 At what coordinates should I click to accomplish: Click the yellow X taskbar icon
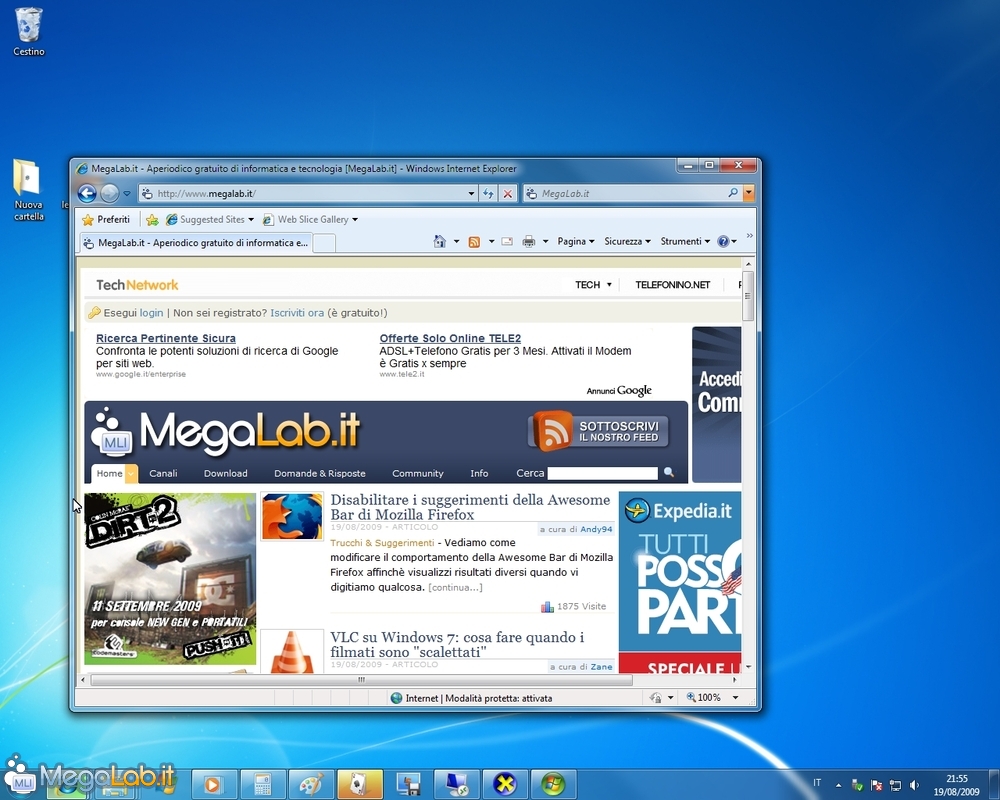pos(504,784)
